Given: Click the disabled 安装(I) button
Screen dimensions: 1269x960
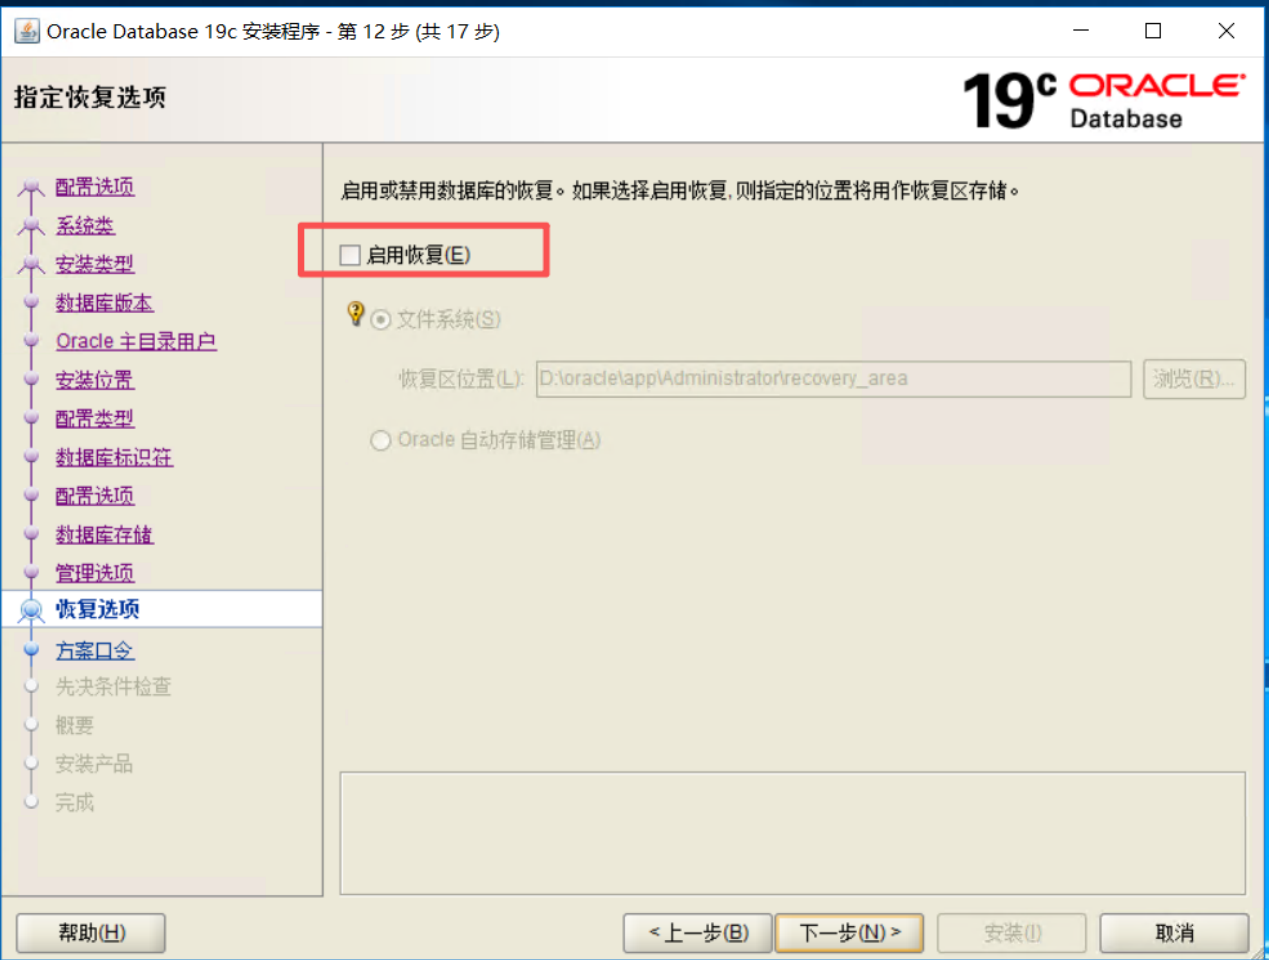Looking at the screenshot, I should click(1012, 933).
